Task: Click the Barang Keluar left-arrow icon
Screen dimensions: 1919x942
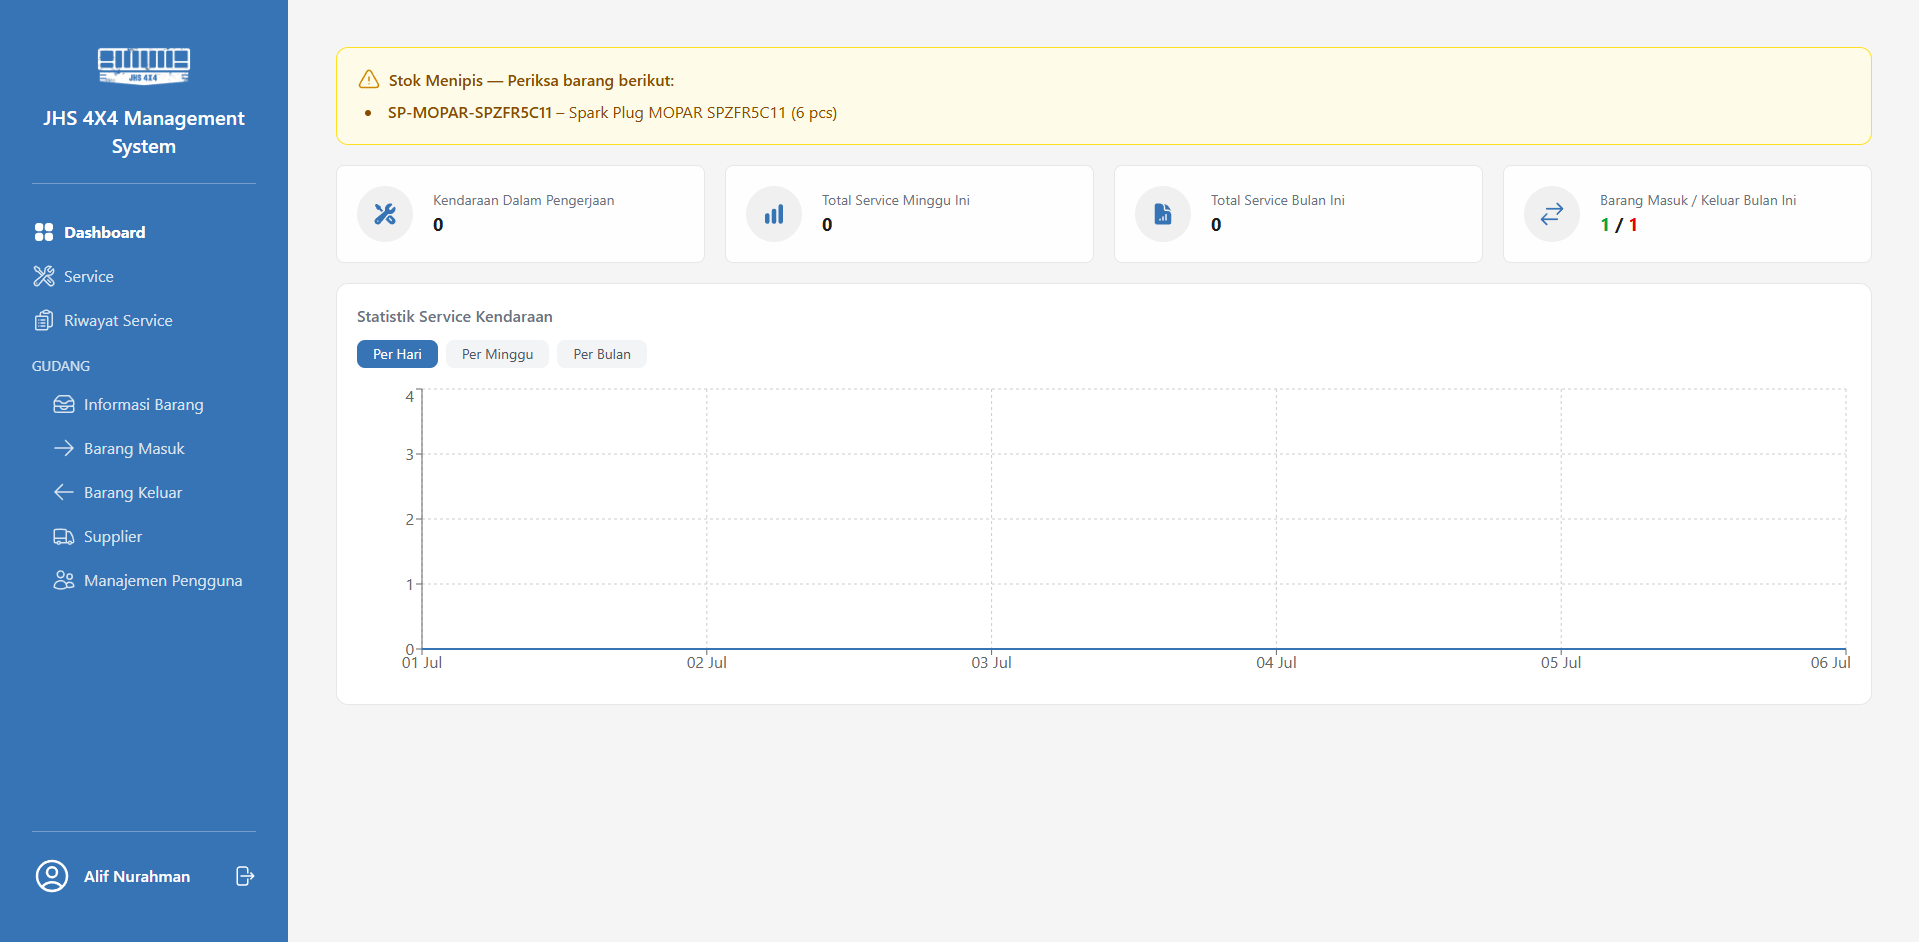Action: click(64, 492)
